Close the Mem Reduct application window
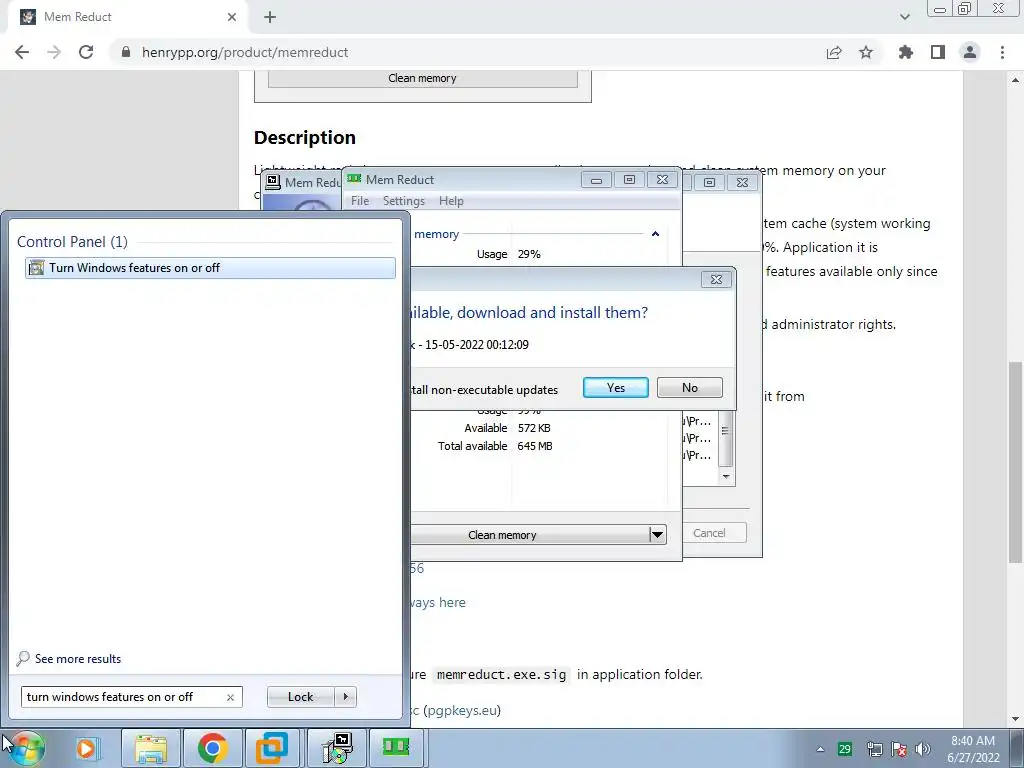 tap(662, 180)
